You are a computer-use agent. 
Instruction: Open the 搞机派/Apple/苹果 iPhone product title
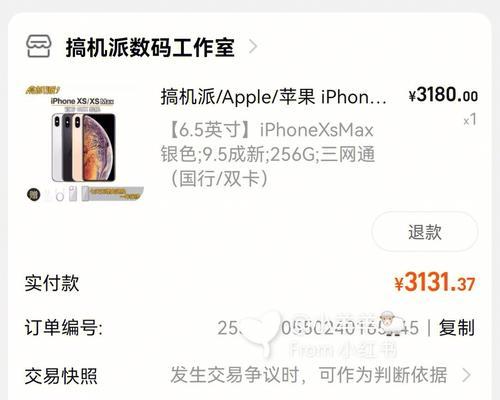point(273,97)
